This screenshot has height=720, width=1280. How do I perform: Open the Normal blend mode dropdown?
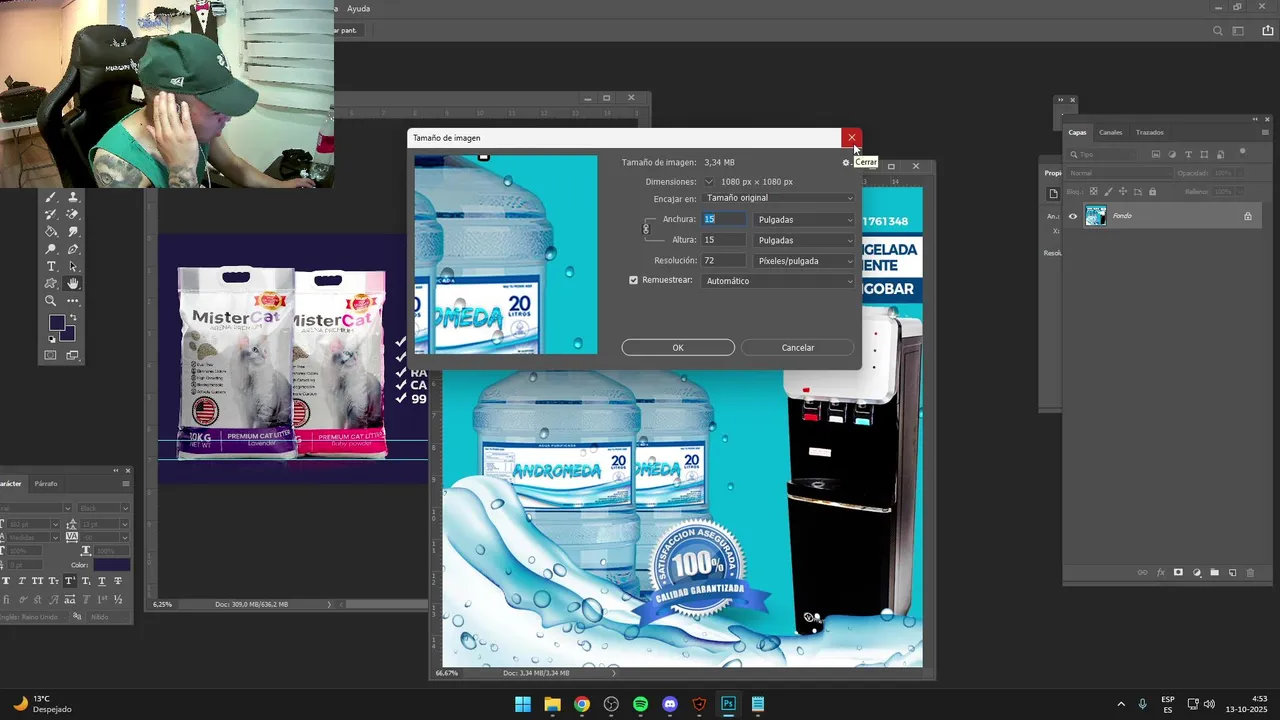click(1120, 173)
